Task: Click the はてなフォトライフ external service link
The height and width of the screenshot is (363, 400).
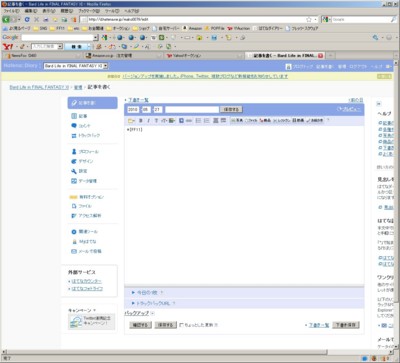Action: tap(87, 289)
